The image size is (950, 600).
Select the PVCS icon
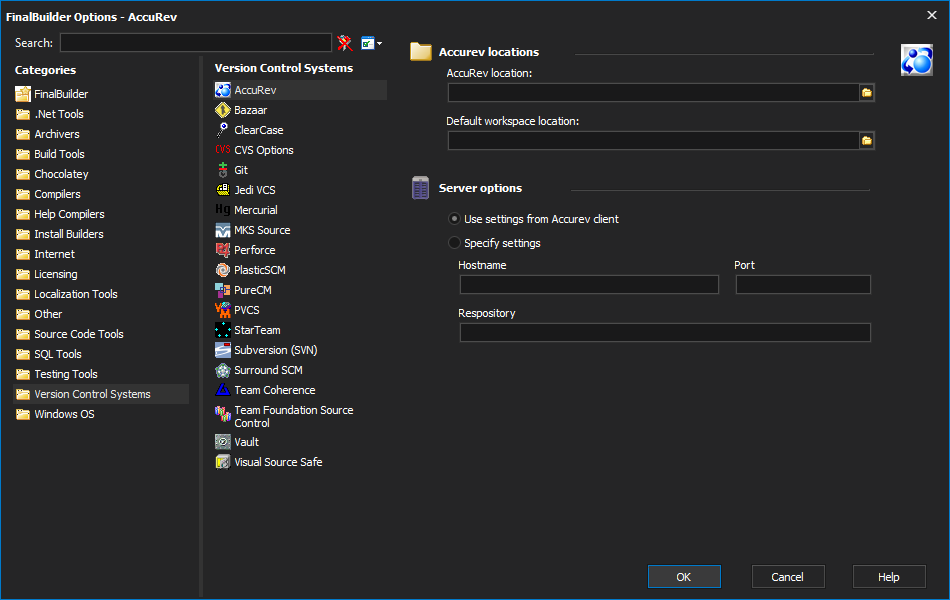[223, 310]
